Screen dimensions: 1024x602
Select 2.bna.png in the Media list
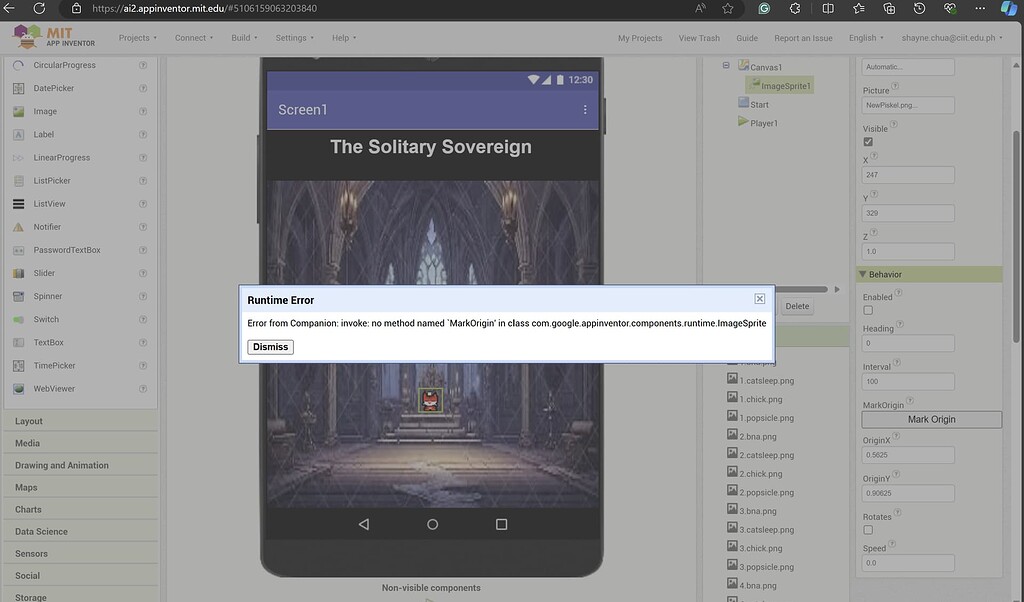point(761,435)
